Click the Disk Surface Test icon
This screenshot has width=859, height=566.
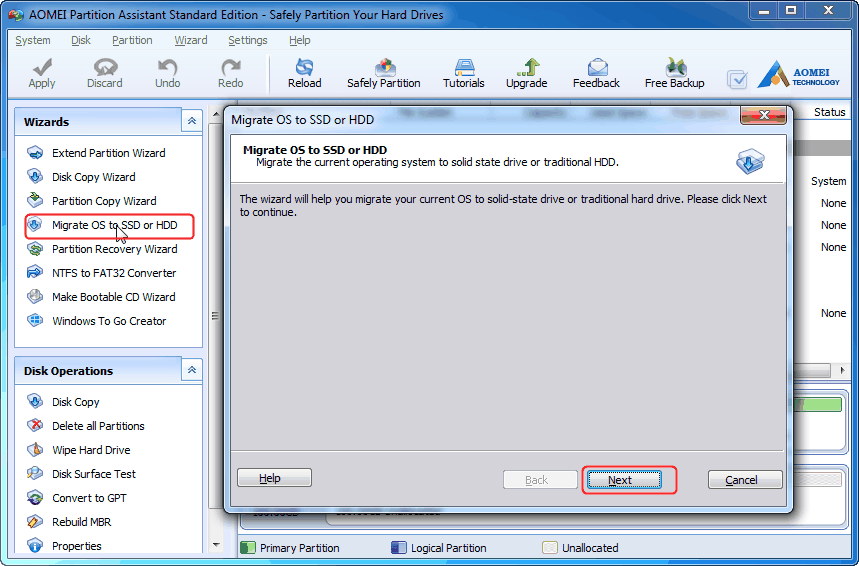coord(35,473)
